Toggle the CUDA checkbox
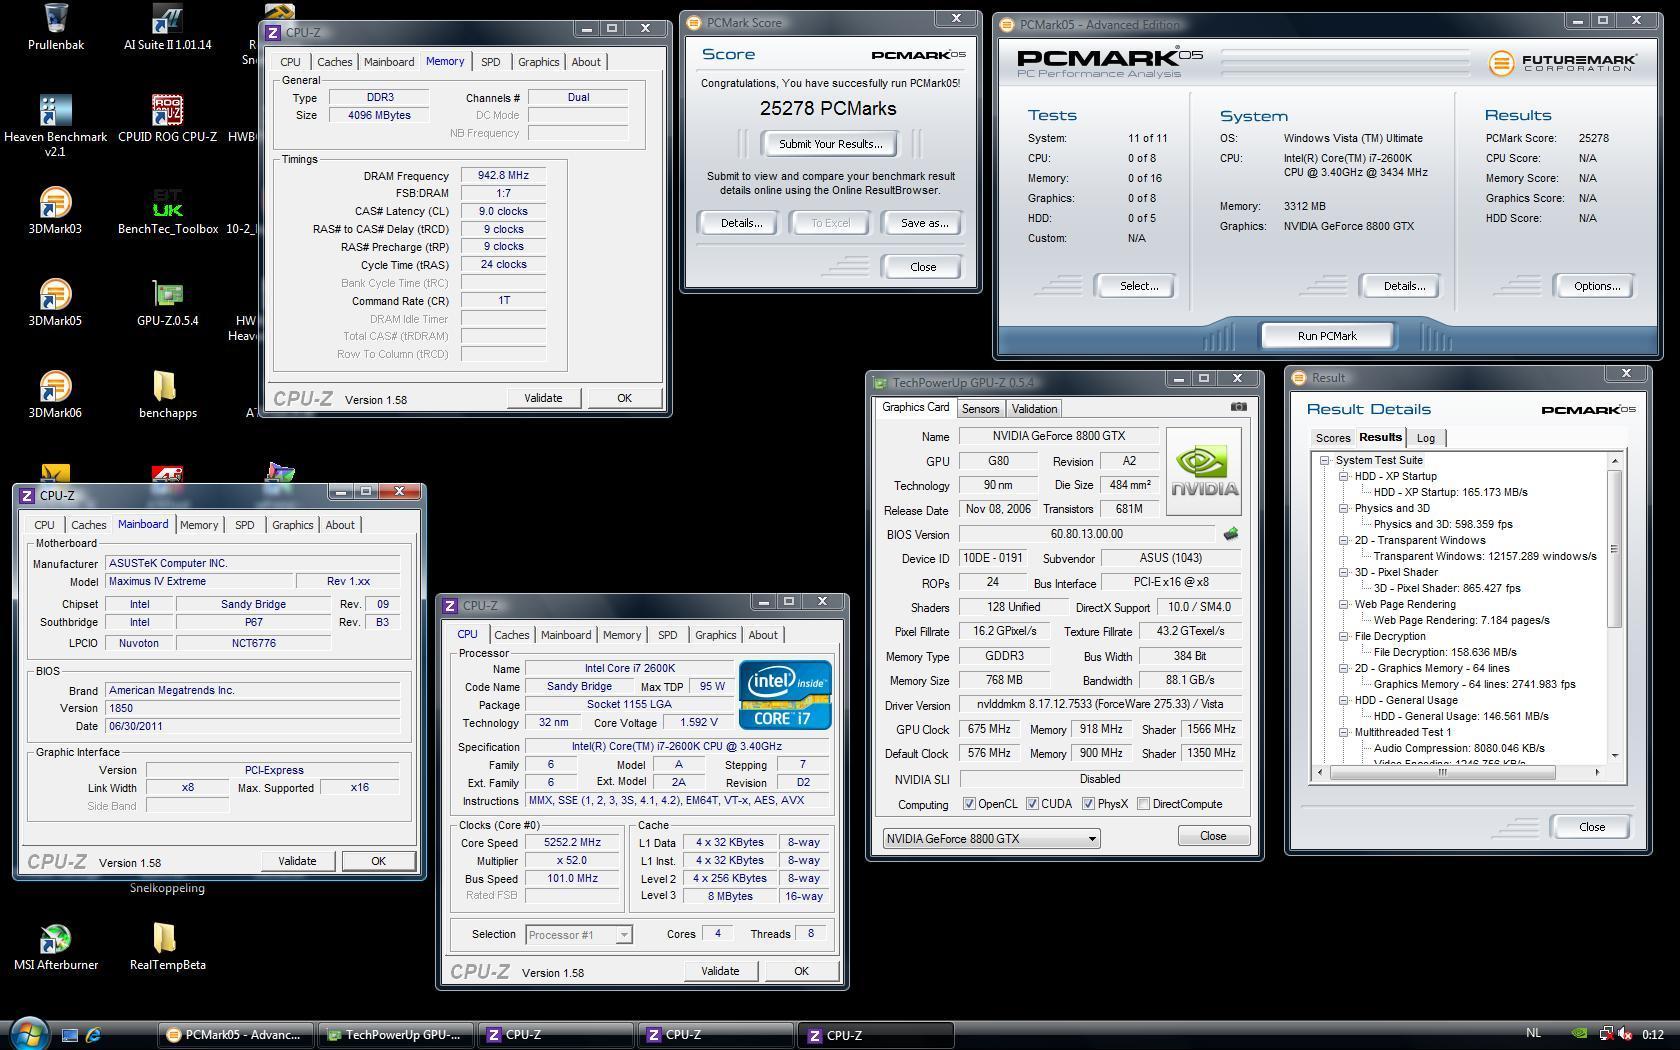Image resolution: width=1680 pixels, height=1050 pixels. click(1032, 804)
